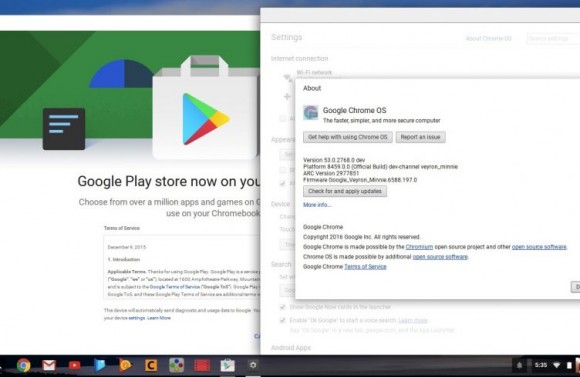Click the ARC Version 2977851 line

click(x=331, y=173)
